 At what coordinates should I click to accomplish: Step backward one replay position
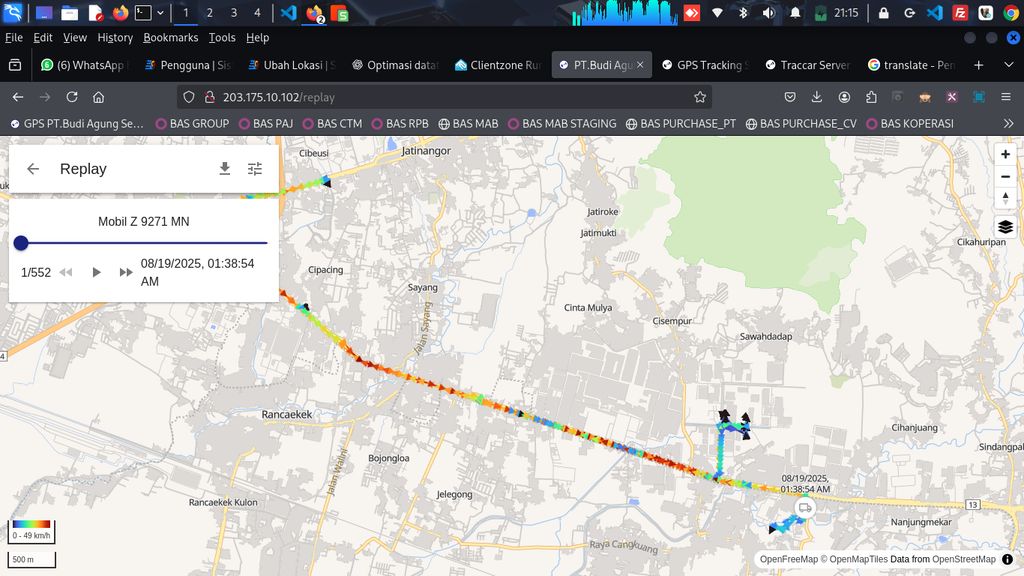[x=66, y=272]
